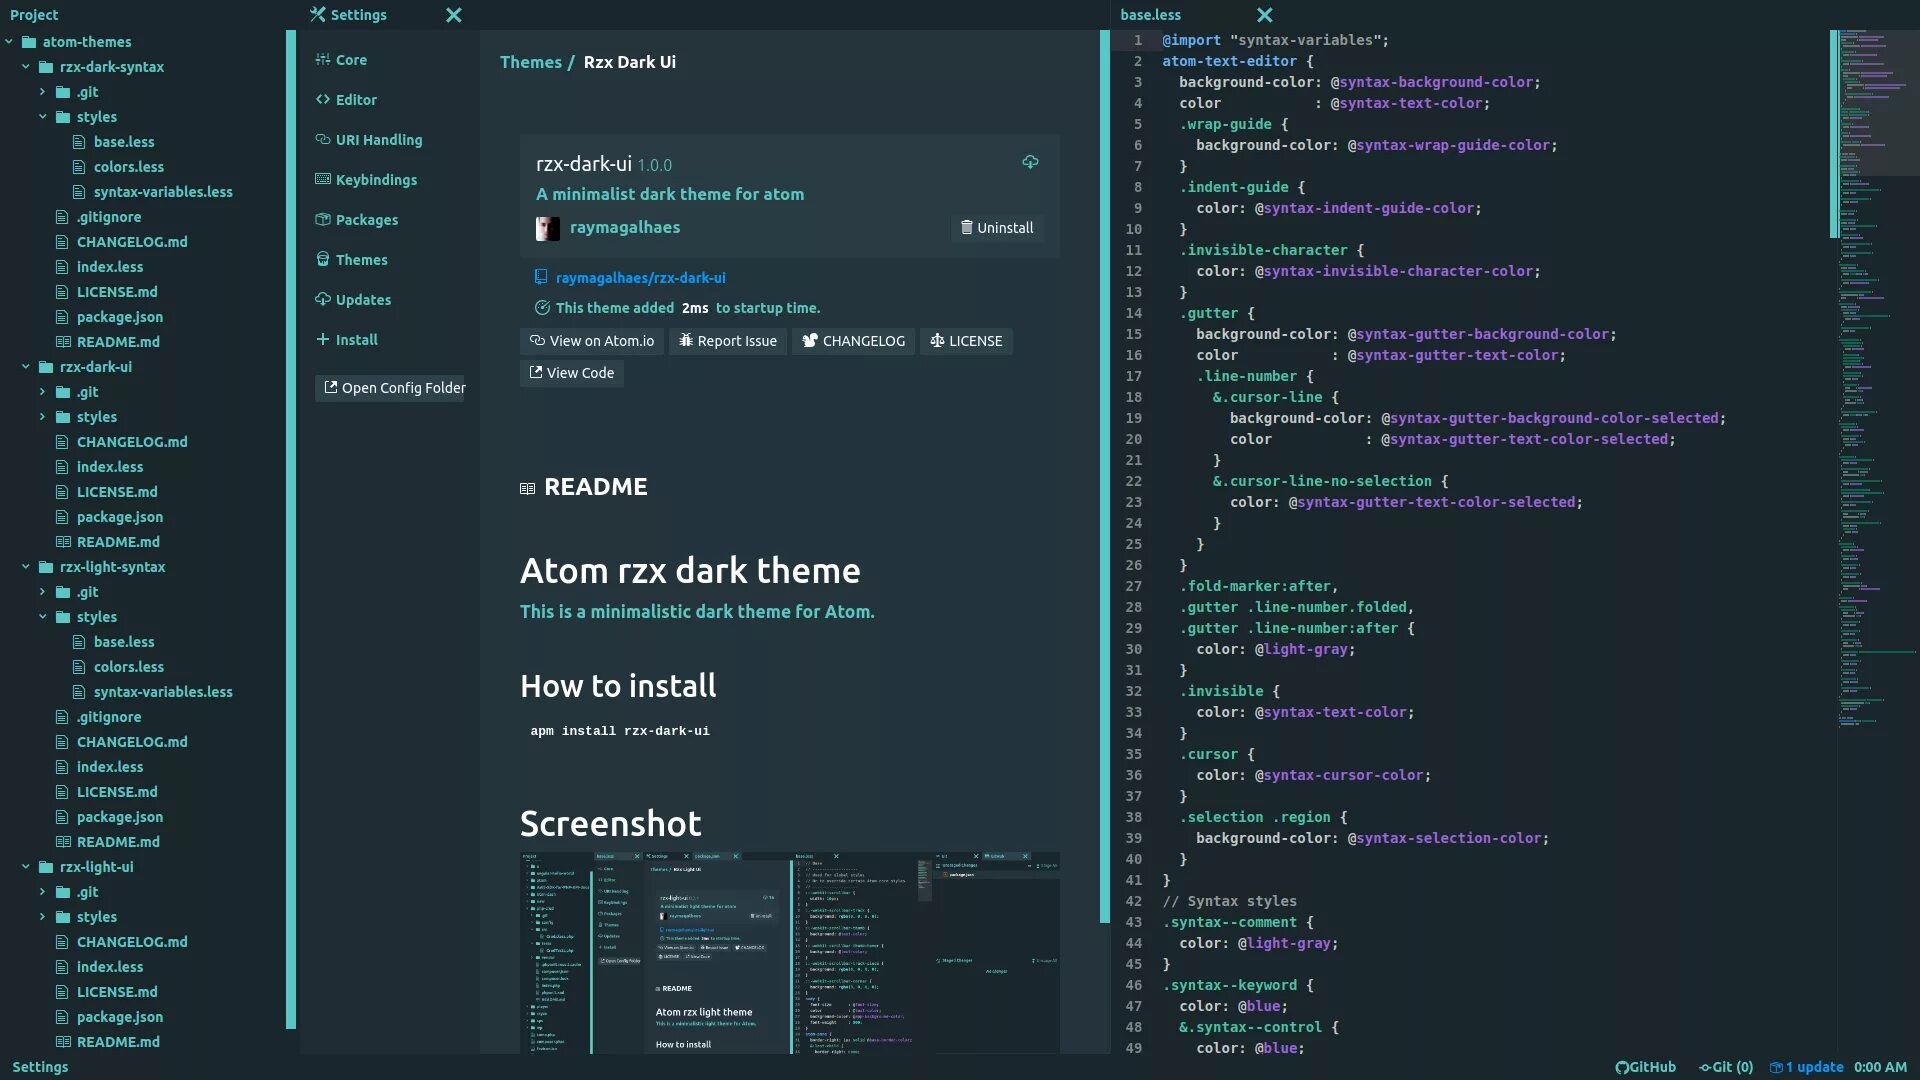Screen dimensions: 1920x1080
Task: Expand the .git folder under rzx-dark-syntax
Action: pyautogui.click(x=43, y=92)
